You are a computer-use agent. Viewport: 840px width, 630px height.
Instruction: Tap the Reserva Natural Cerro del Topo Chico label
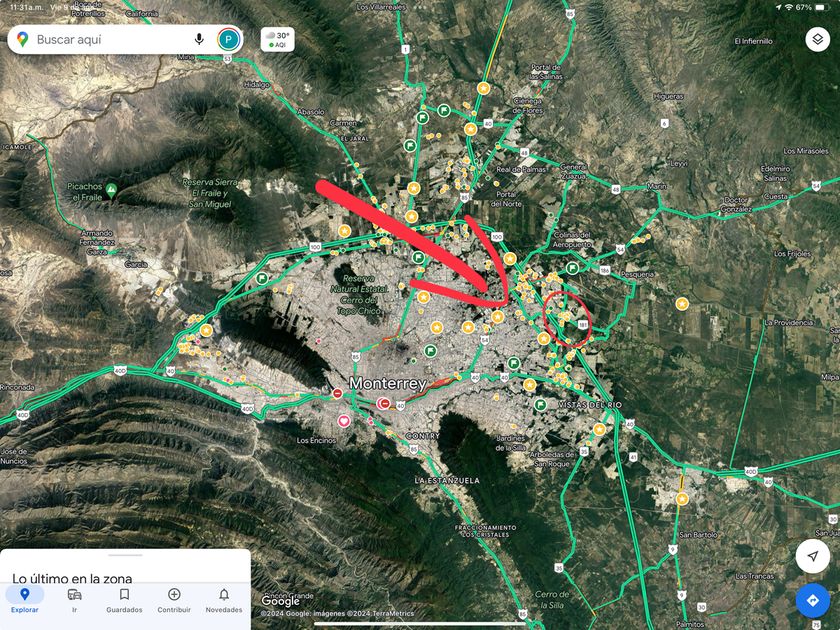[x=358, y=295]
